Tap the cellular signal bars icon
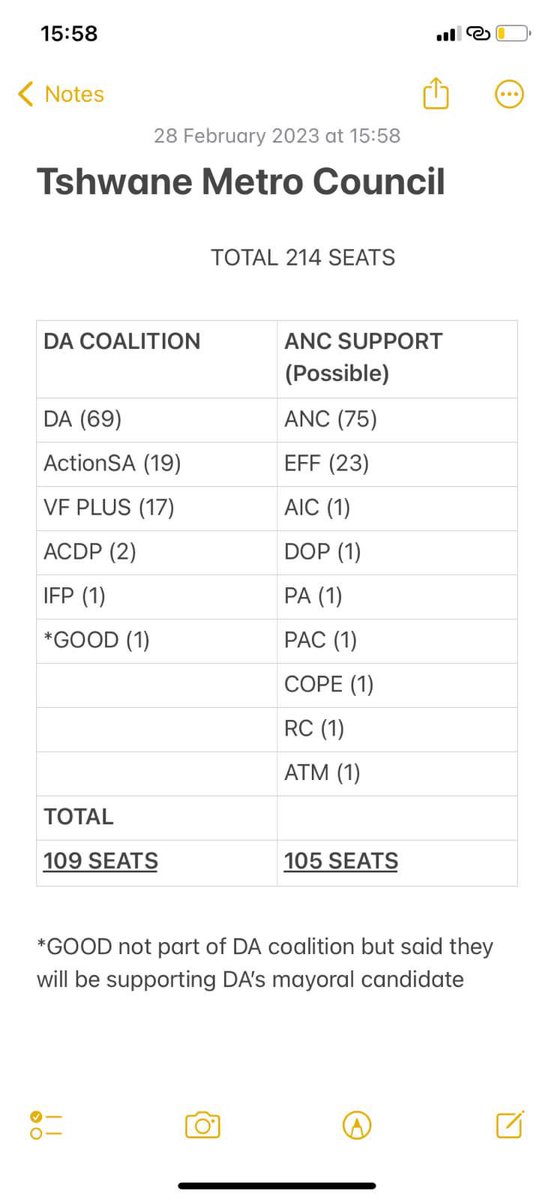This screenshot has width=554, height=1200. (447, 35)
